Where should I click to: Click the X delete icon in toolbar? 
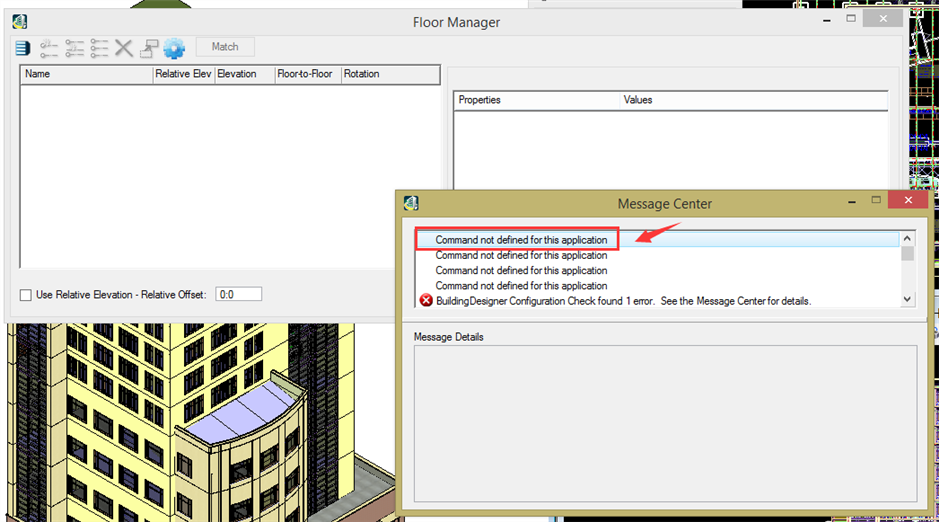pos(124,48)
